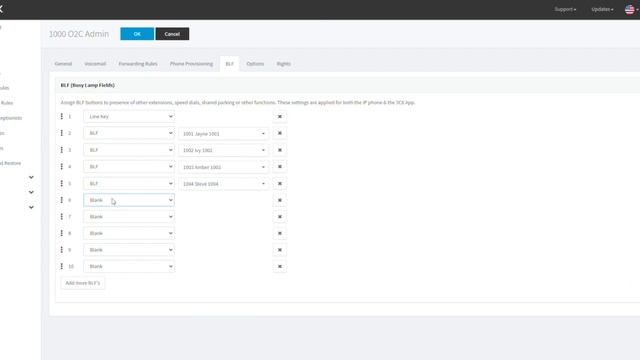This screenshot has width=640, height=360.
Task: Open the Blank type dropdown in row 8
Action: (129, 233)
